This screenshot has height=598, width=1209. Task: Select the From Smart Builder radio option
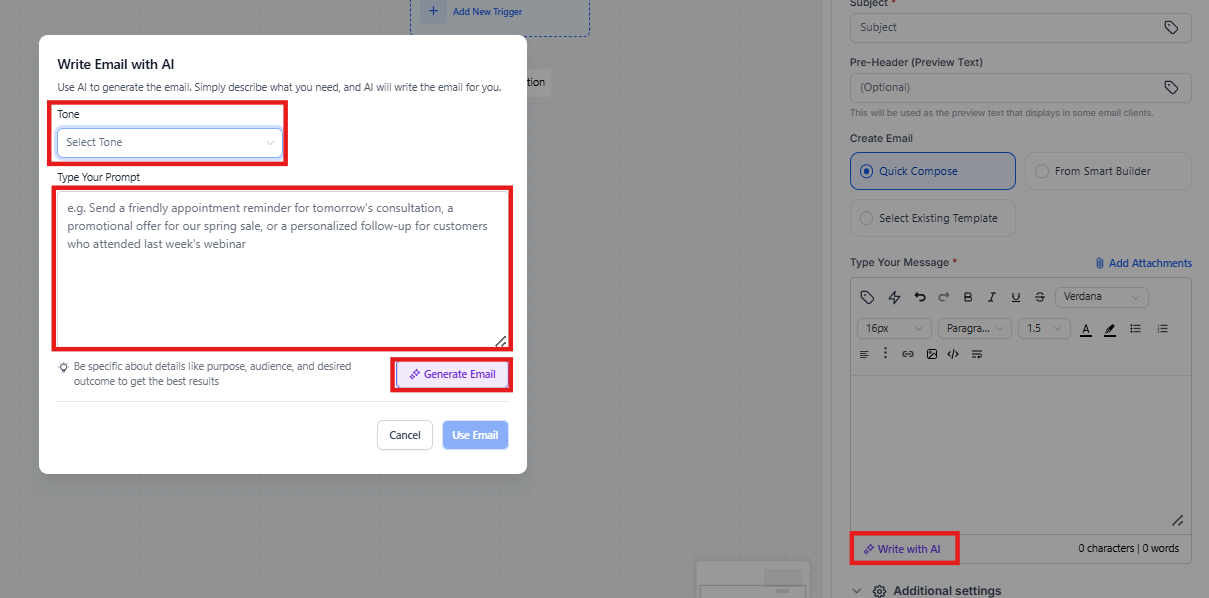point(1108,171)
